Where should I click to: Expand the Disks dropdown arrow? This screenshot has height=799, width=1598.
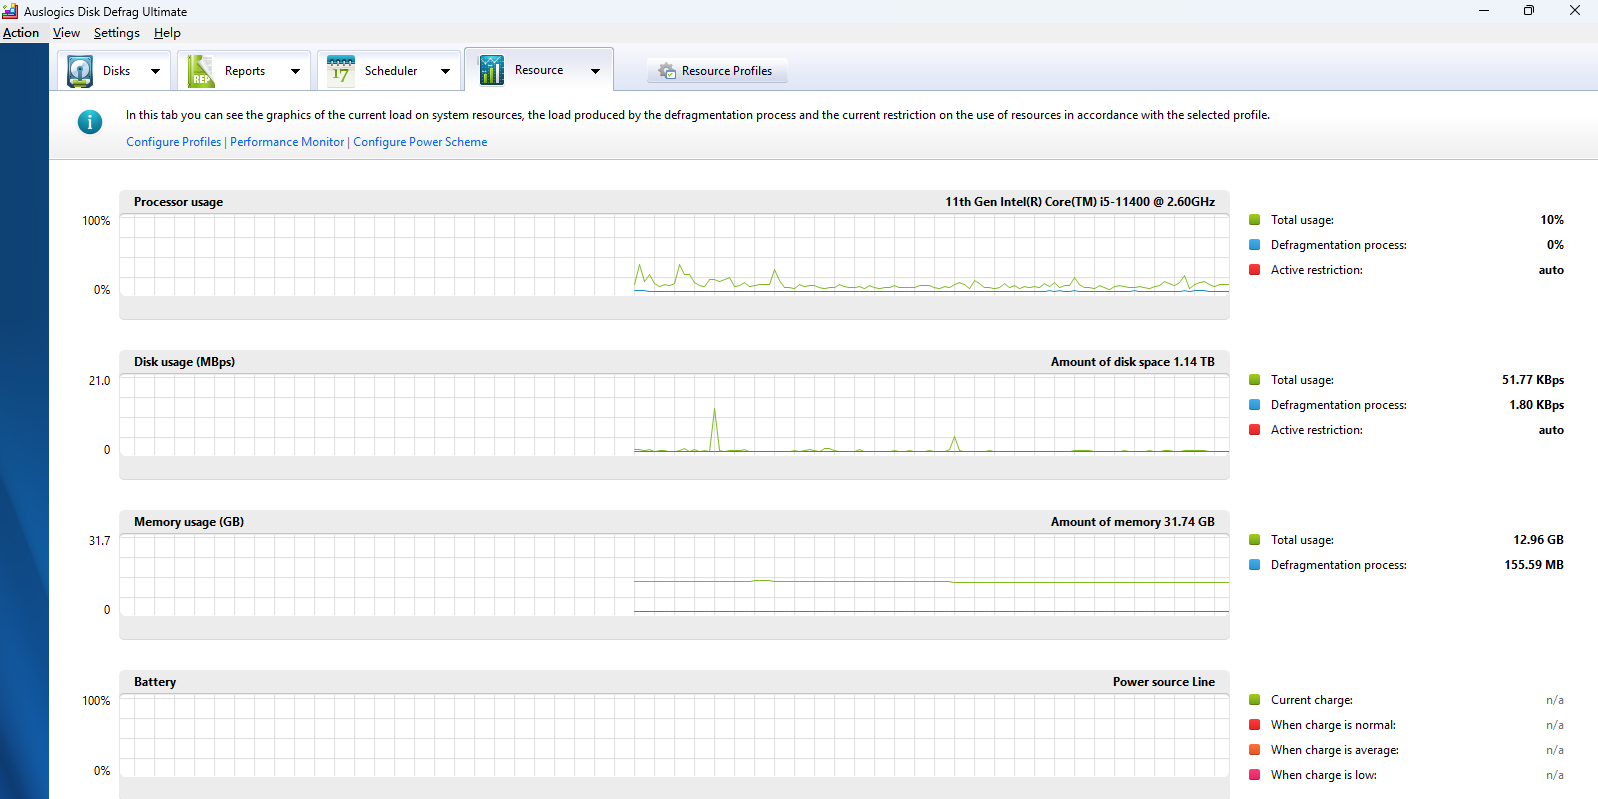pos(155,71)
